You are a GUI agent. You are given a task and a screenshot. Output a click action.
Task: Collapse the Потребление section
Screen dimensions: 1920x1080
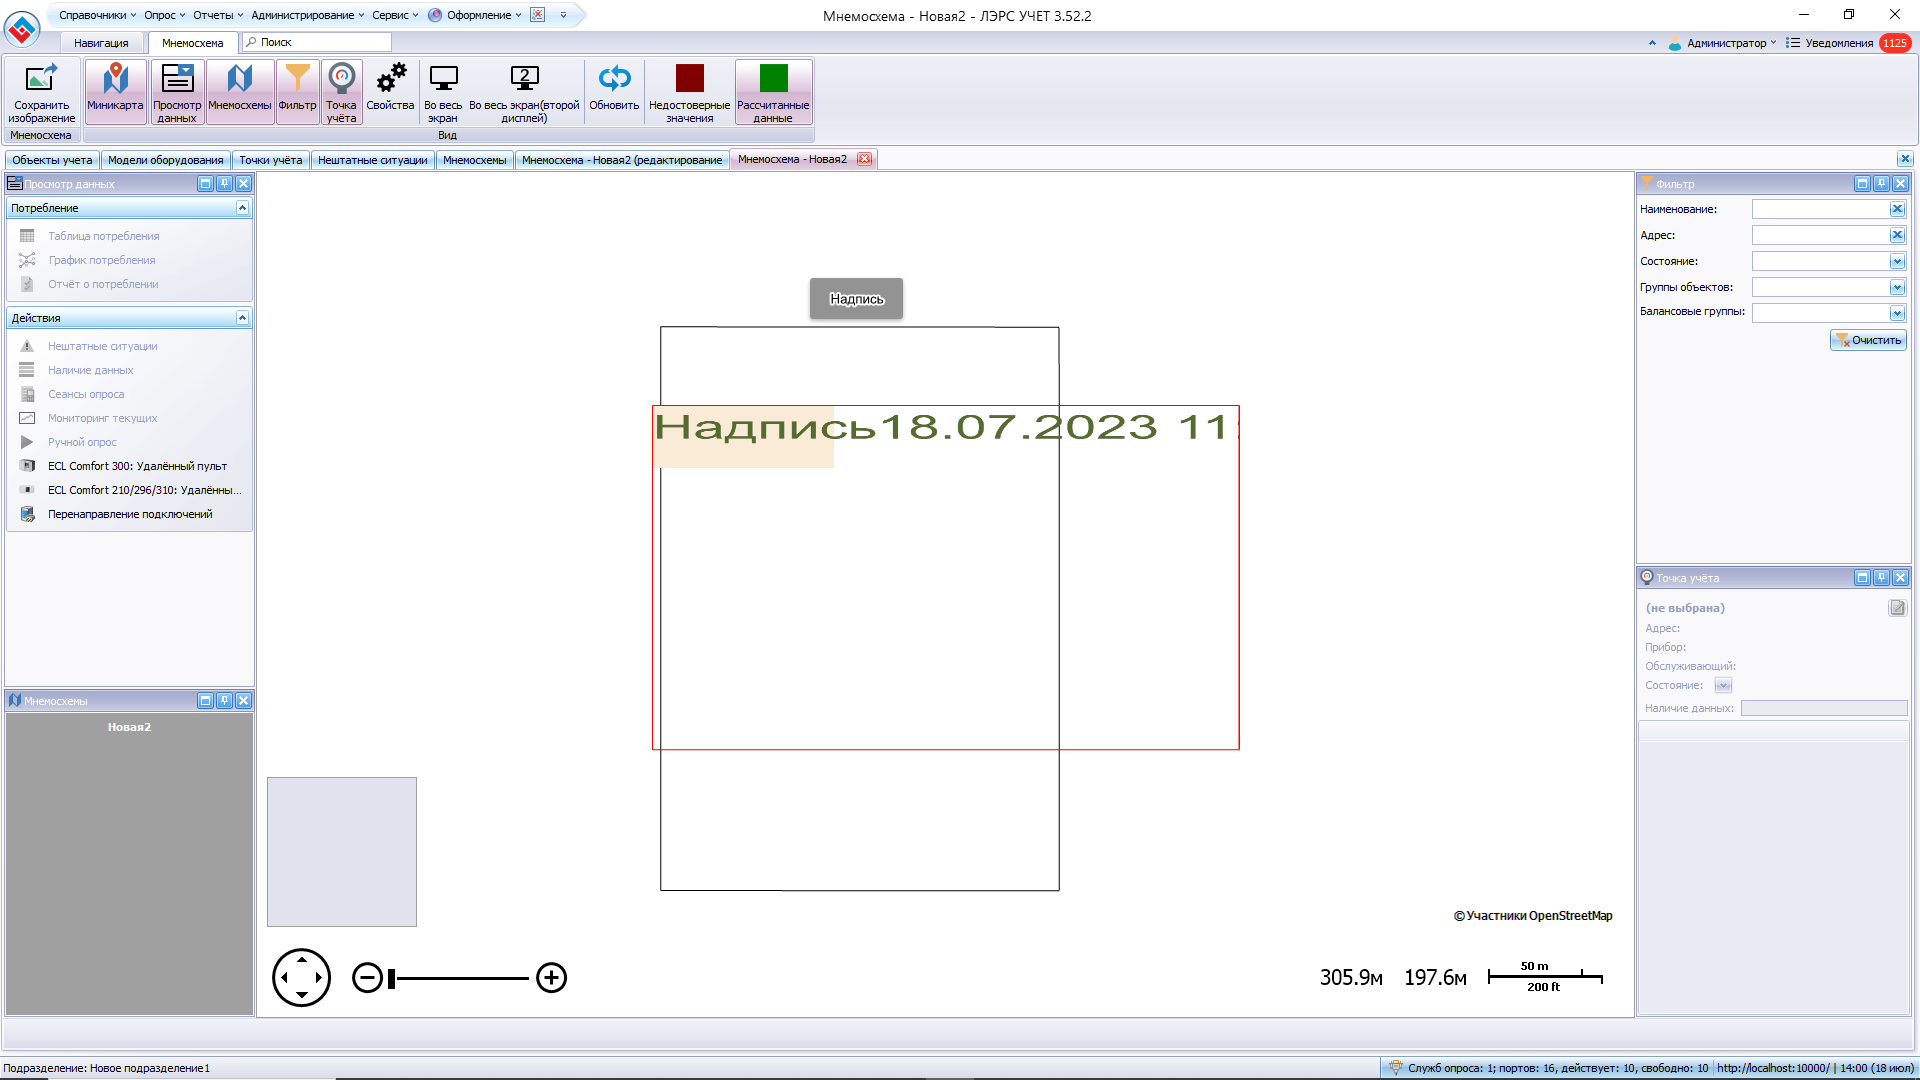242,208
